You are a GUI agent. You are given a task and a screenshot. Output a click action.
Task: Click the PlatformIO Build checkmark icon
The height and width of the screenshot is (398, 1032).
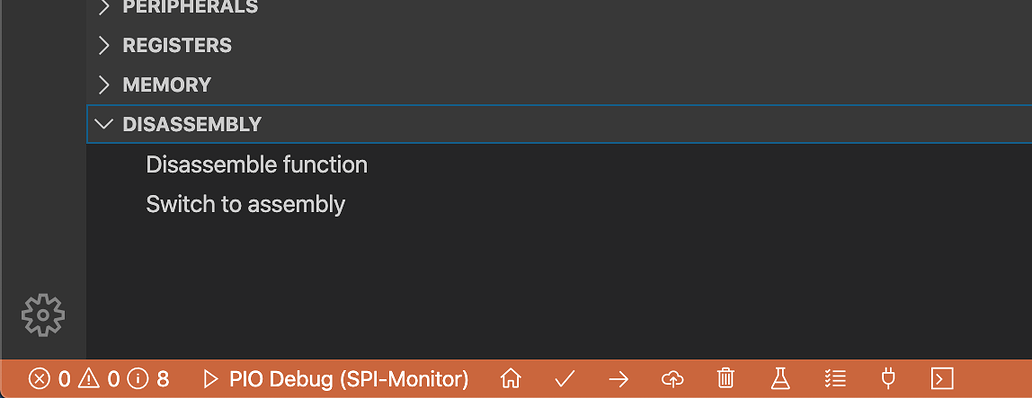click(x=565, y=378)
